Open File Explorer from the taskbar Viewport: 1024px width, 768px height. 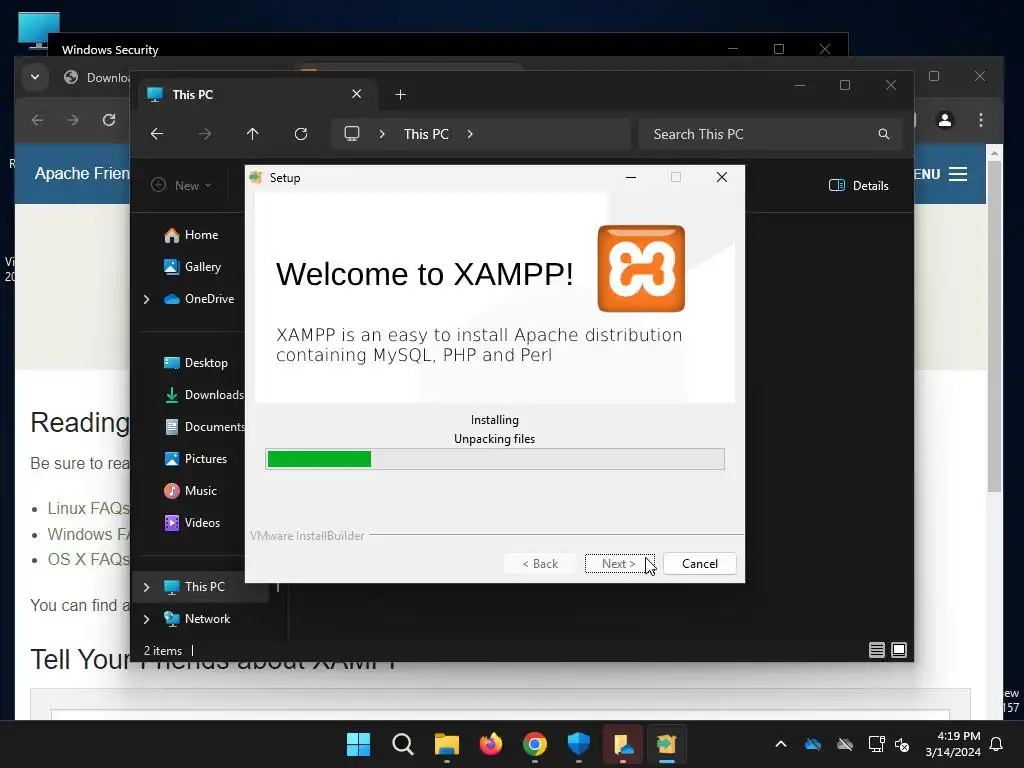(447, 744)
